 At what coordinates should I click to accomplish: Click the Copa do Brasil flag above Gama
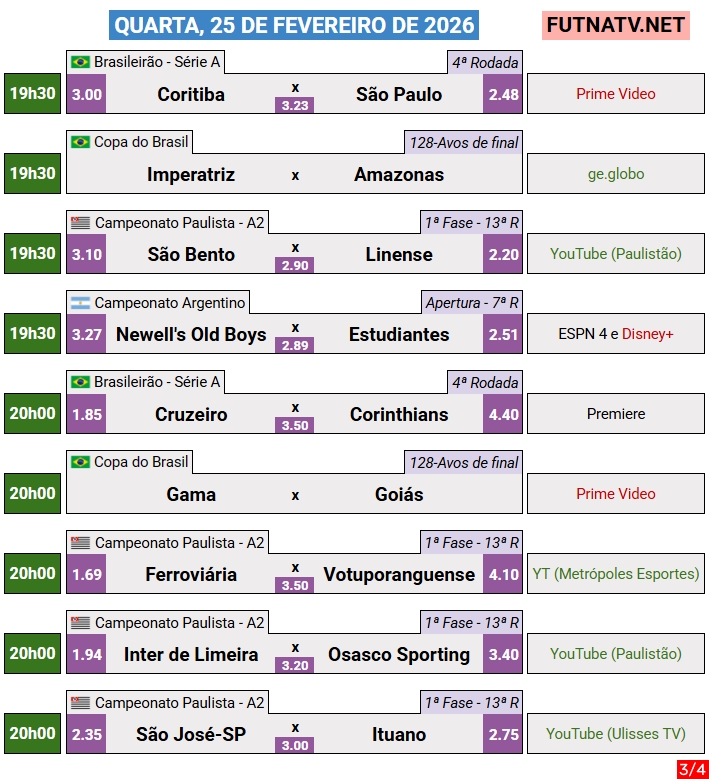[80, 462]
